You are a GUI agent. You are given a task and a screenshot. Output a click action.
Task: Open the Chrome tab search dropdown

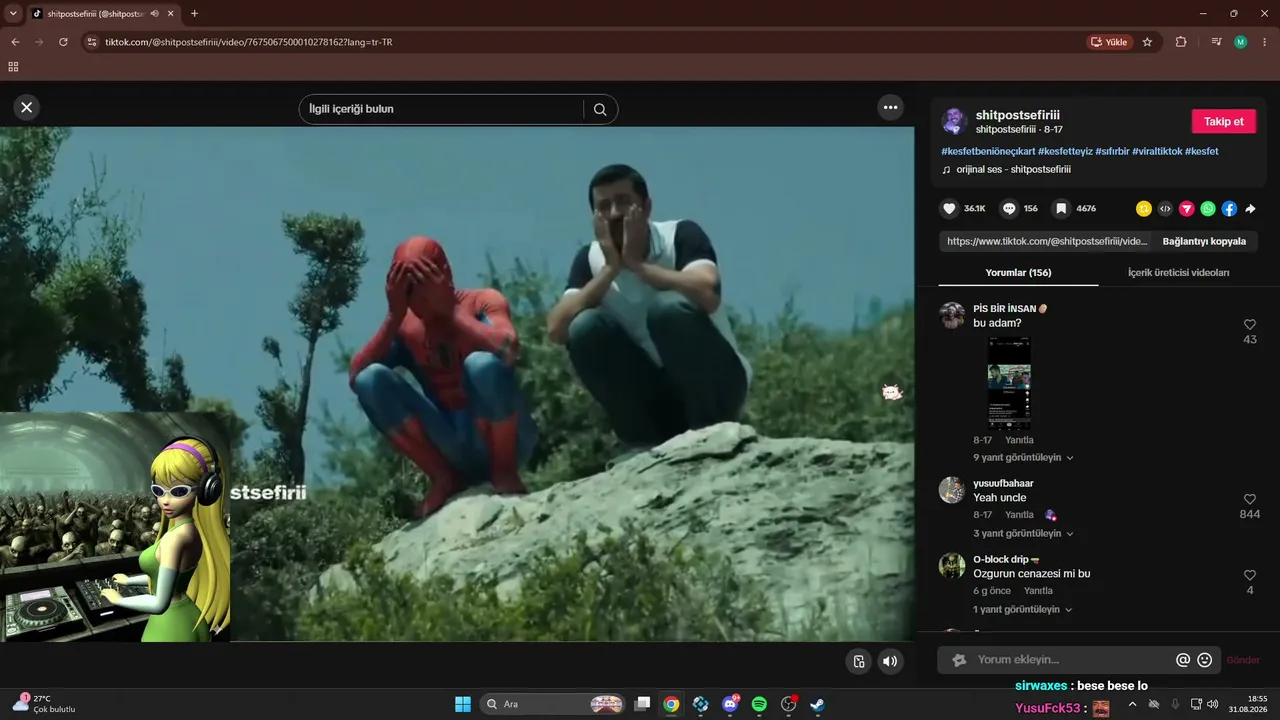tap(13, 14)
